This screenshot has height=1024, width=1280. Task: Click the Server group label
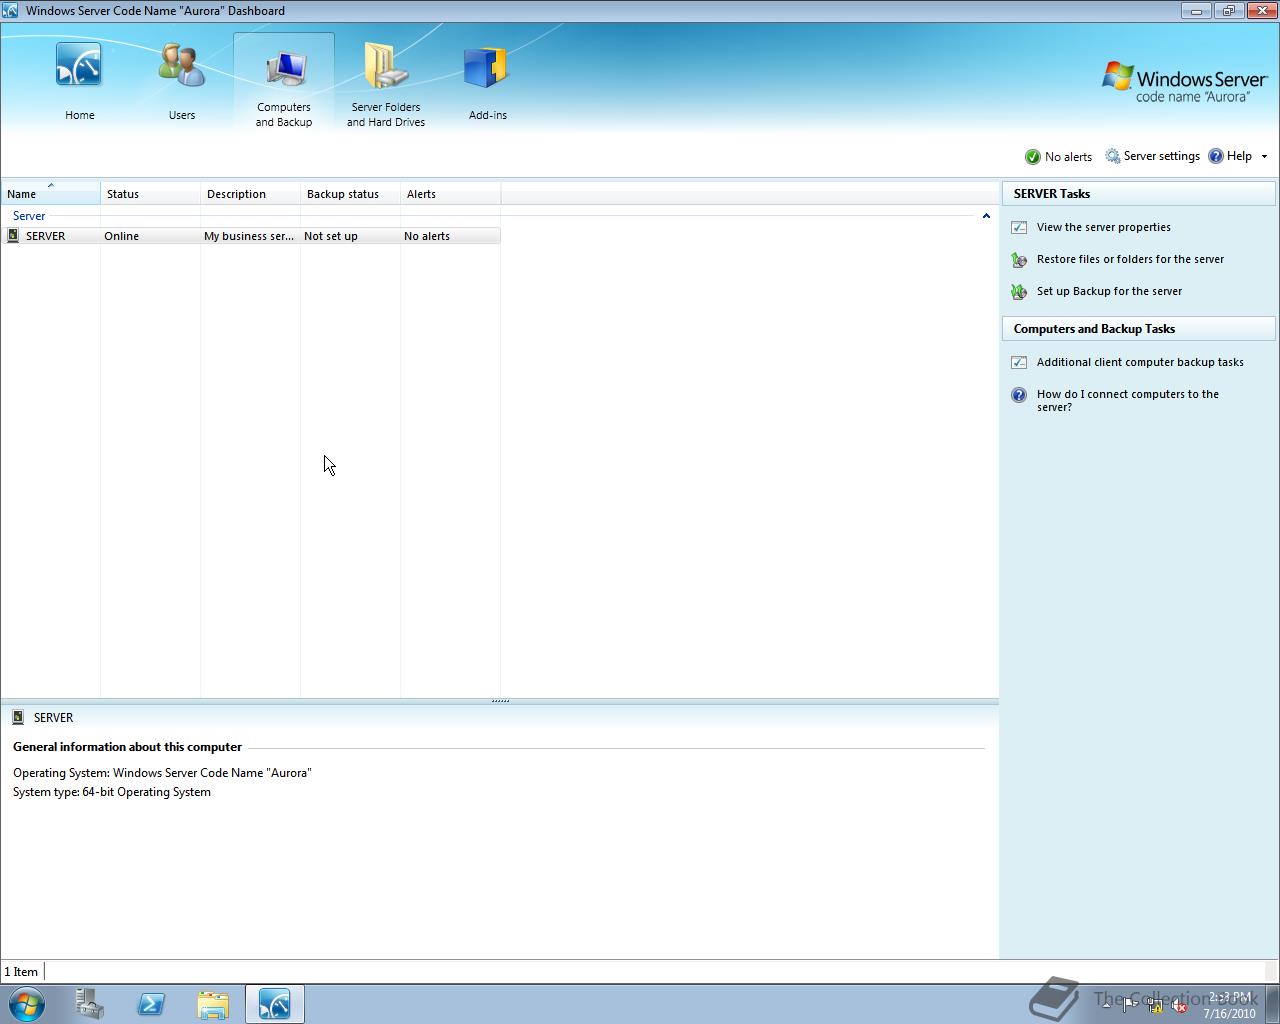[29, 216]
